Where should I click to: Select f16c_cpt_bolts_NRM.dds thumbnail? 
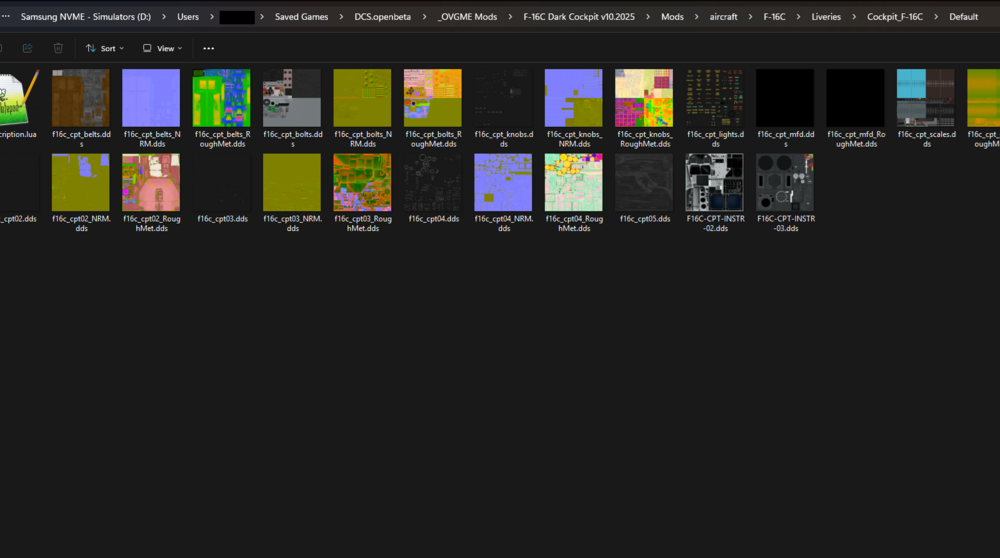click(362, 98)
